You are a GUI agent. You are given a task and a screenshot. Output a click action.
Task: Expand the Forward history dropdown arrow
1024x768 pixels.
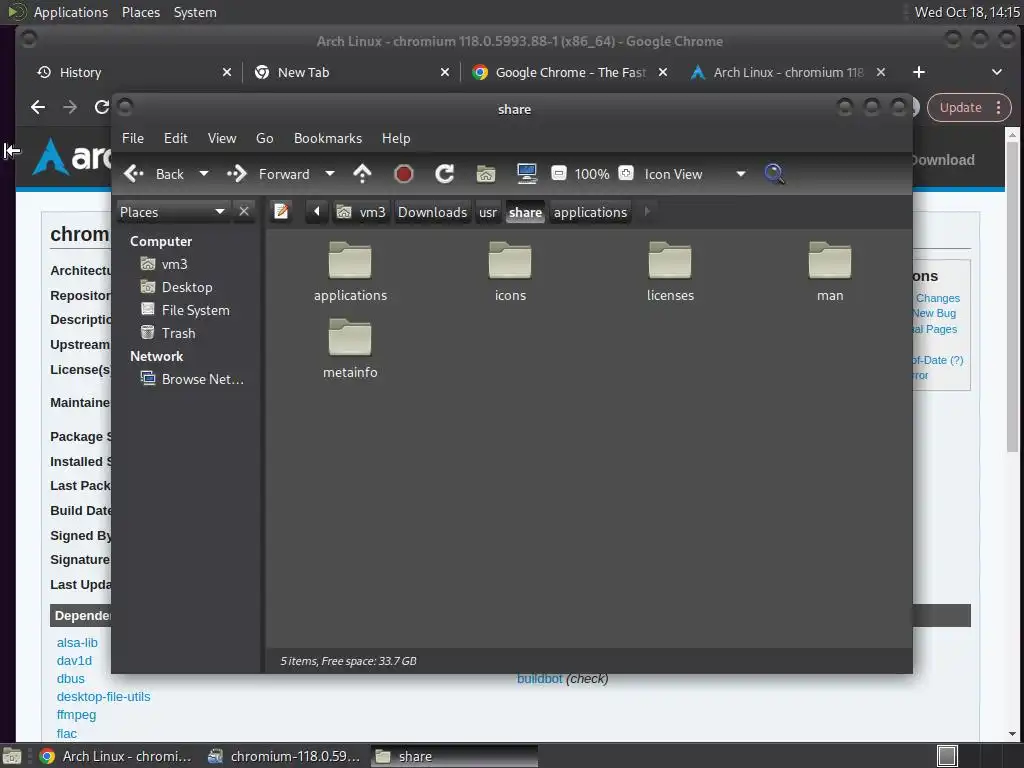[x=330, y=174]
